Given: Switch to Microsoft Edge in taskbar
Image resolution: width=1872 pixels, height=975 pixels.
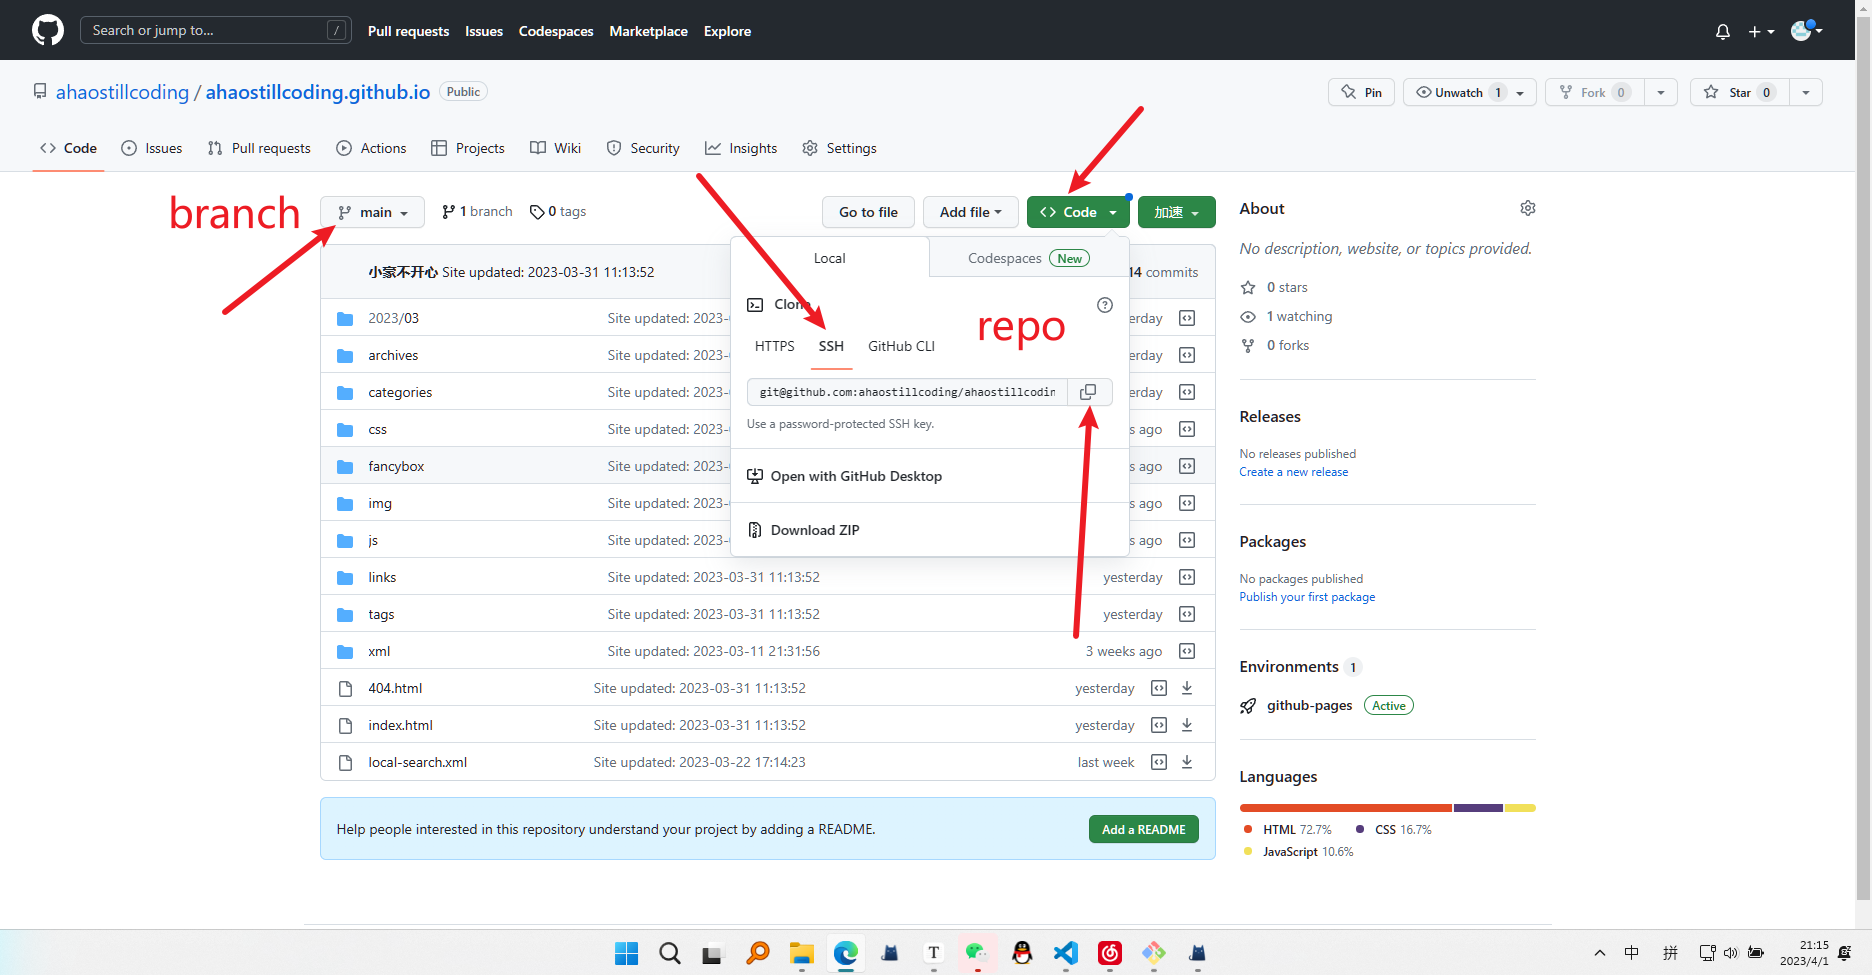Looking at the screenshot, I should click(846, 953).
